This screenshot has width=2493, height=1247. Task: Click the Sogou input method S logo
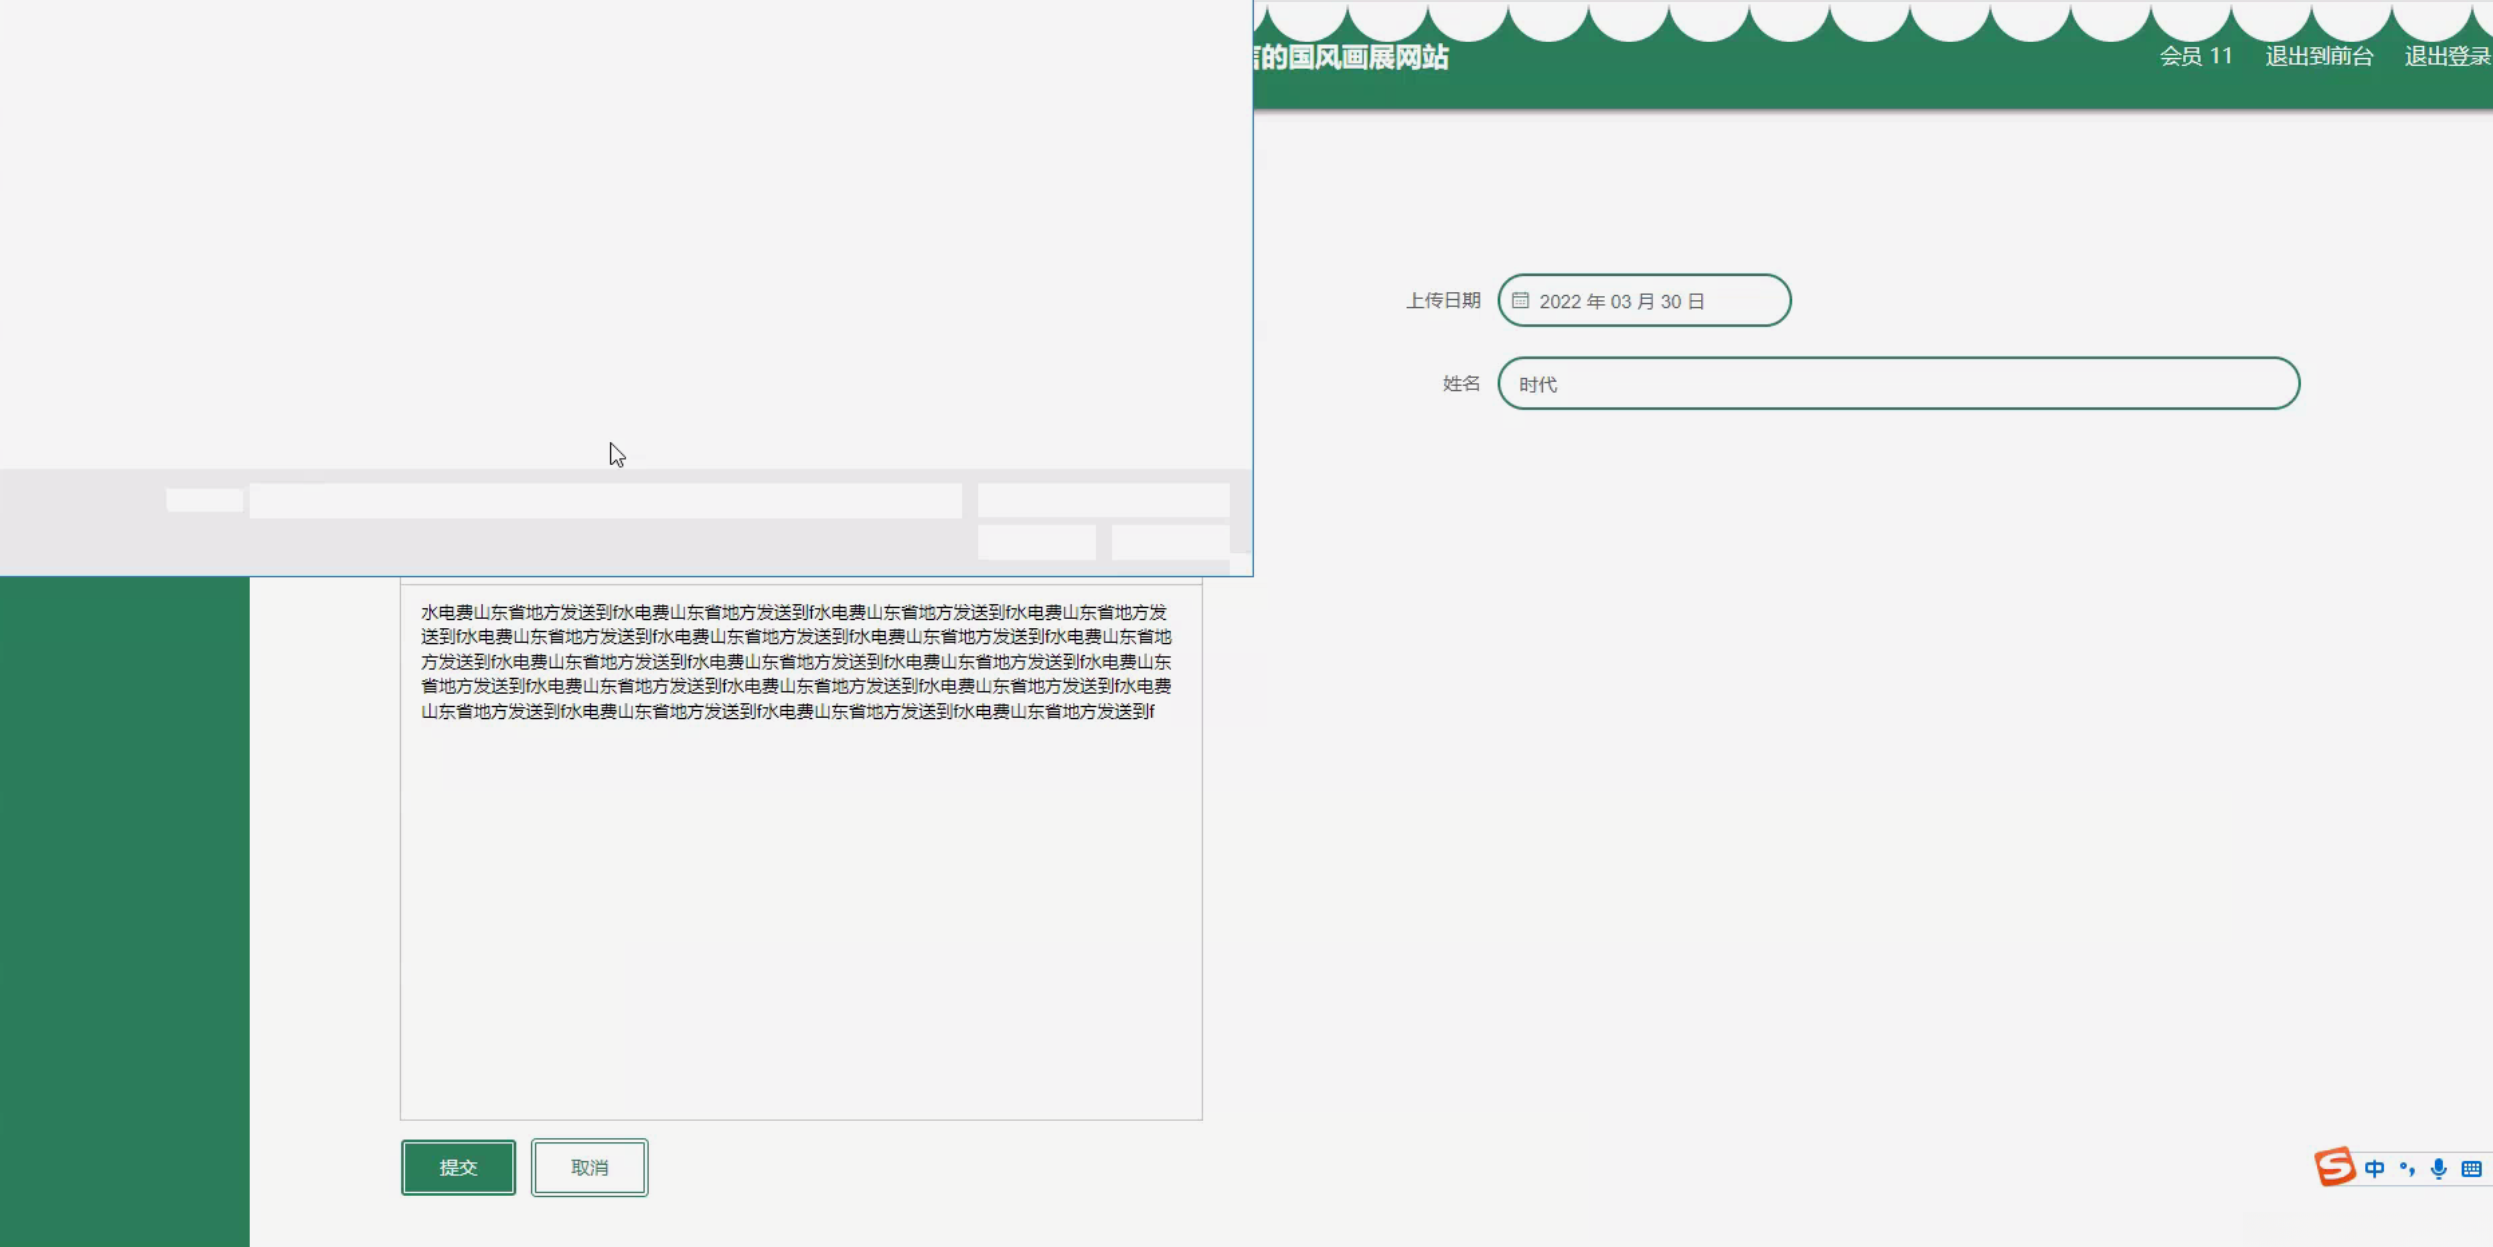click(2334, 1167)
